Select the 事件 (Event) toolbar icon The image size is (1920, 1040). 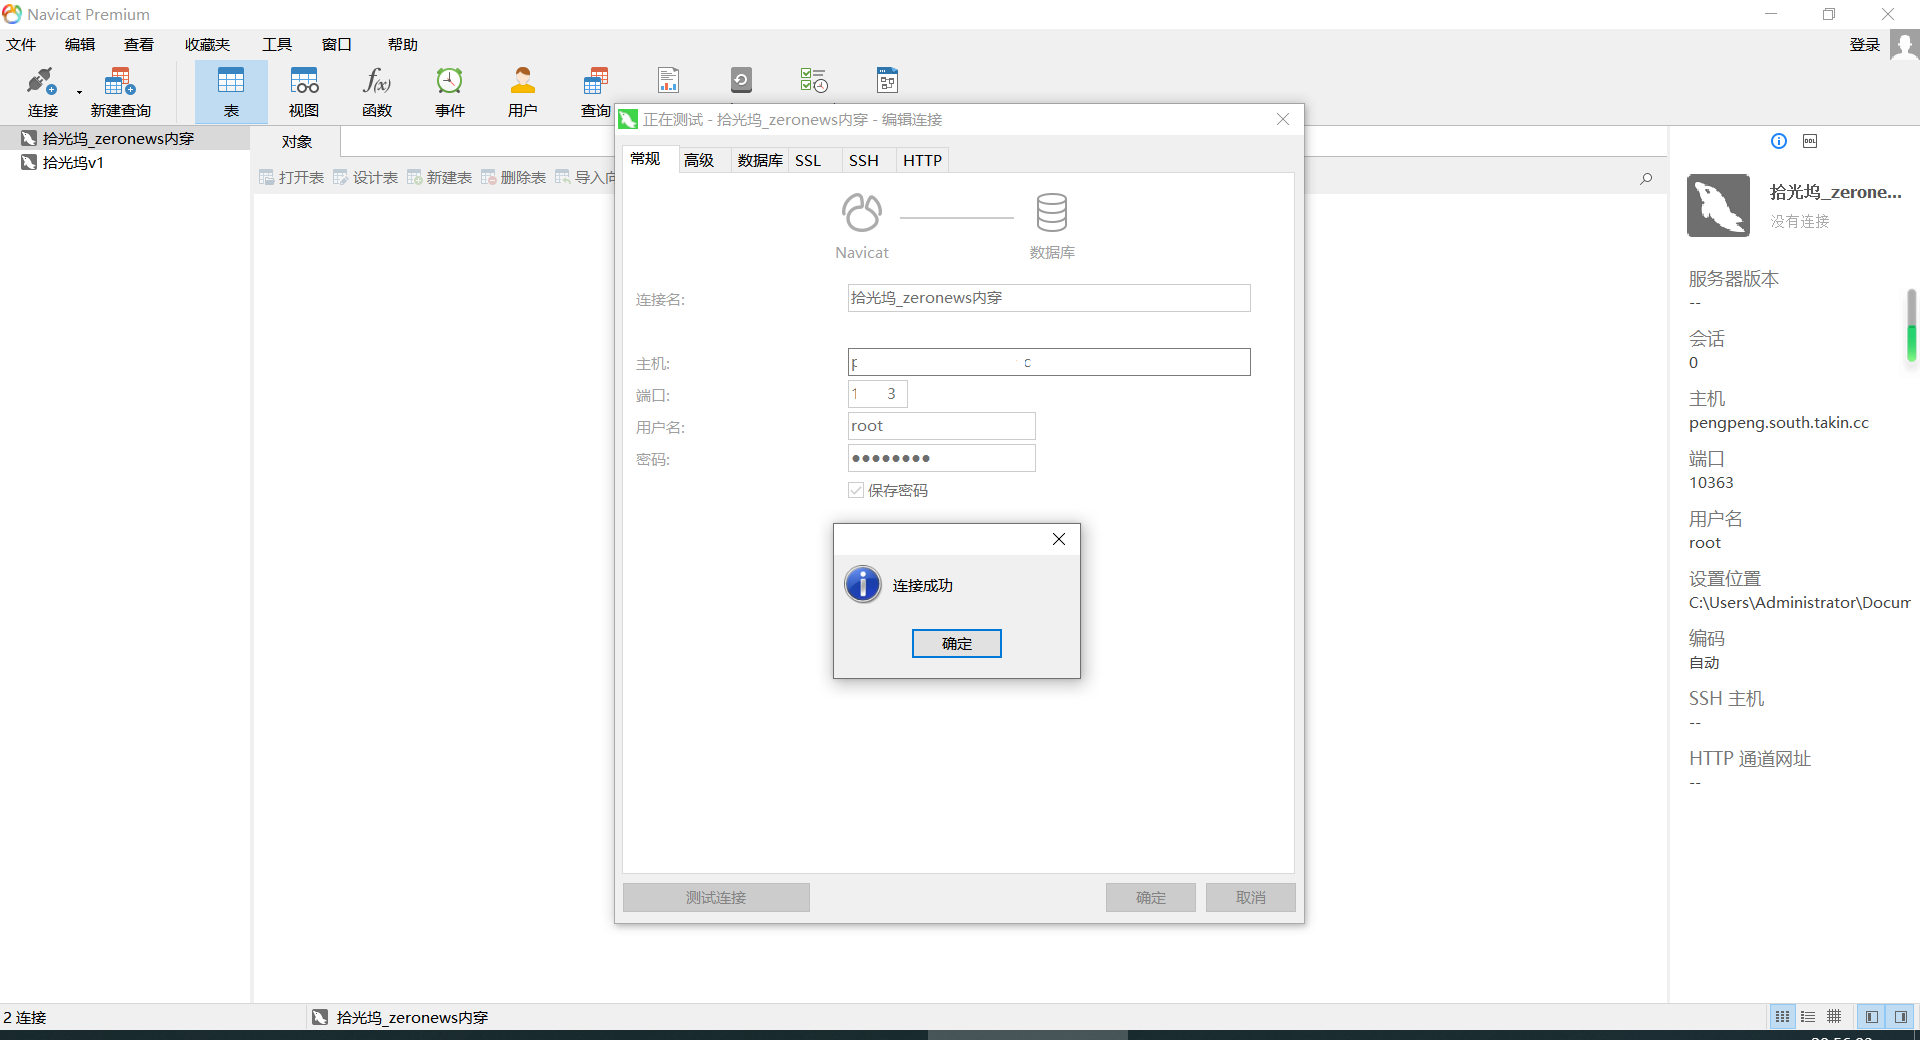coord(450,91)
